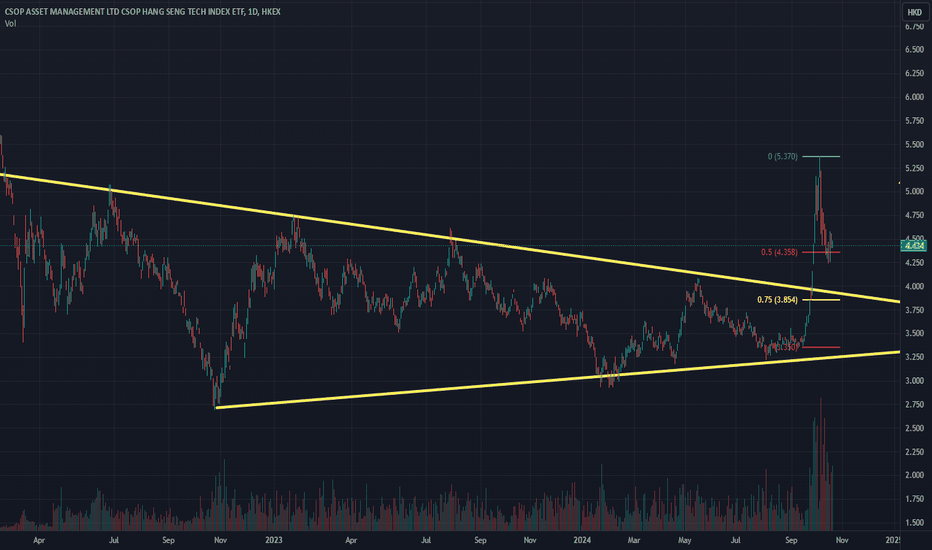Click the 2024 label on time axis
The image size is (932, 550).
[x=582, y=540]
